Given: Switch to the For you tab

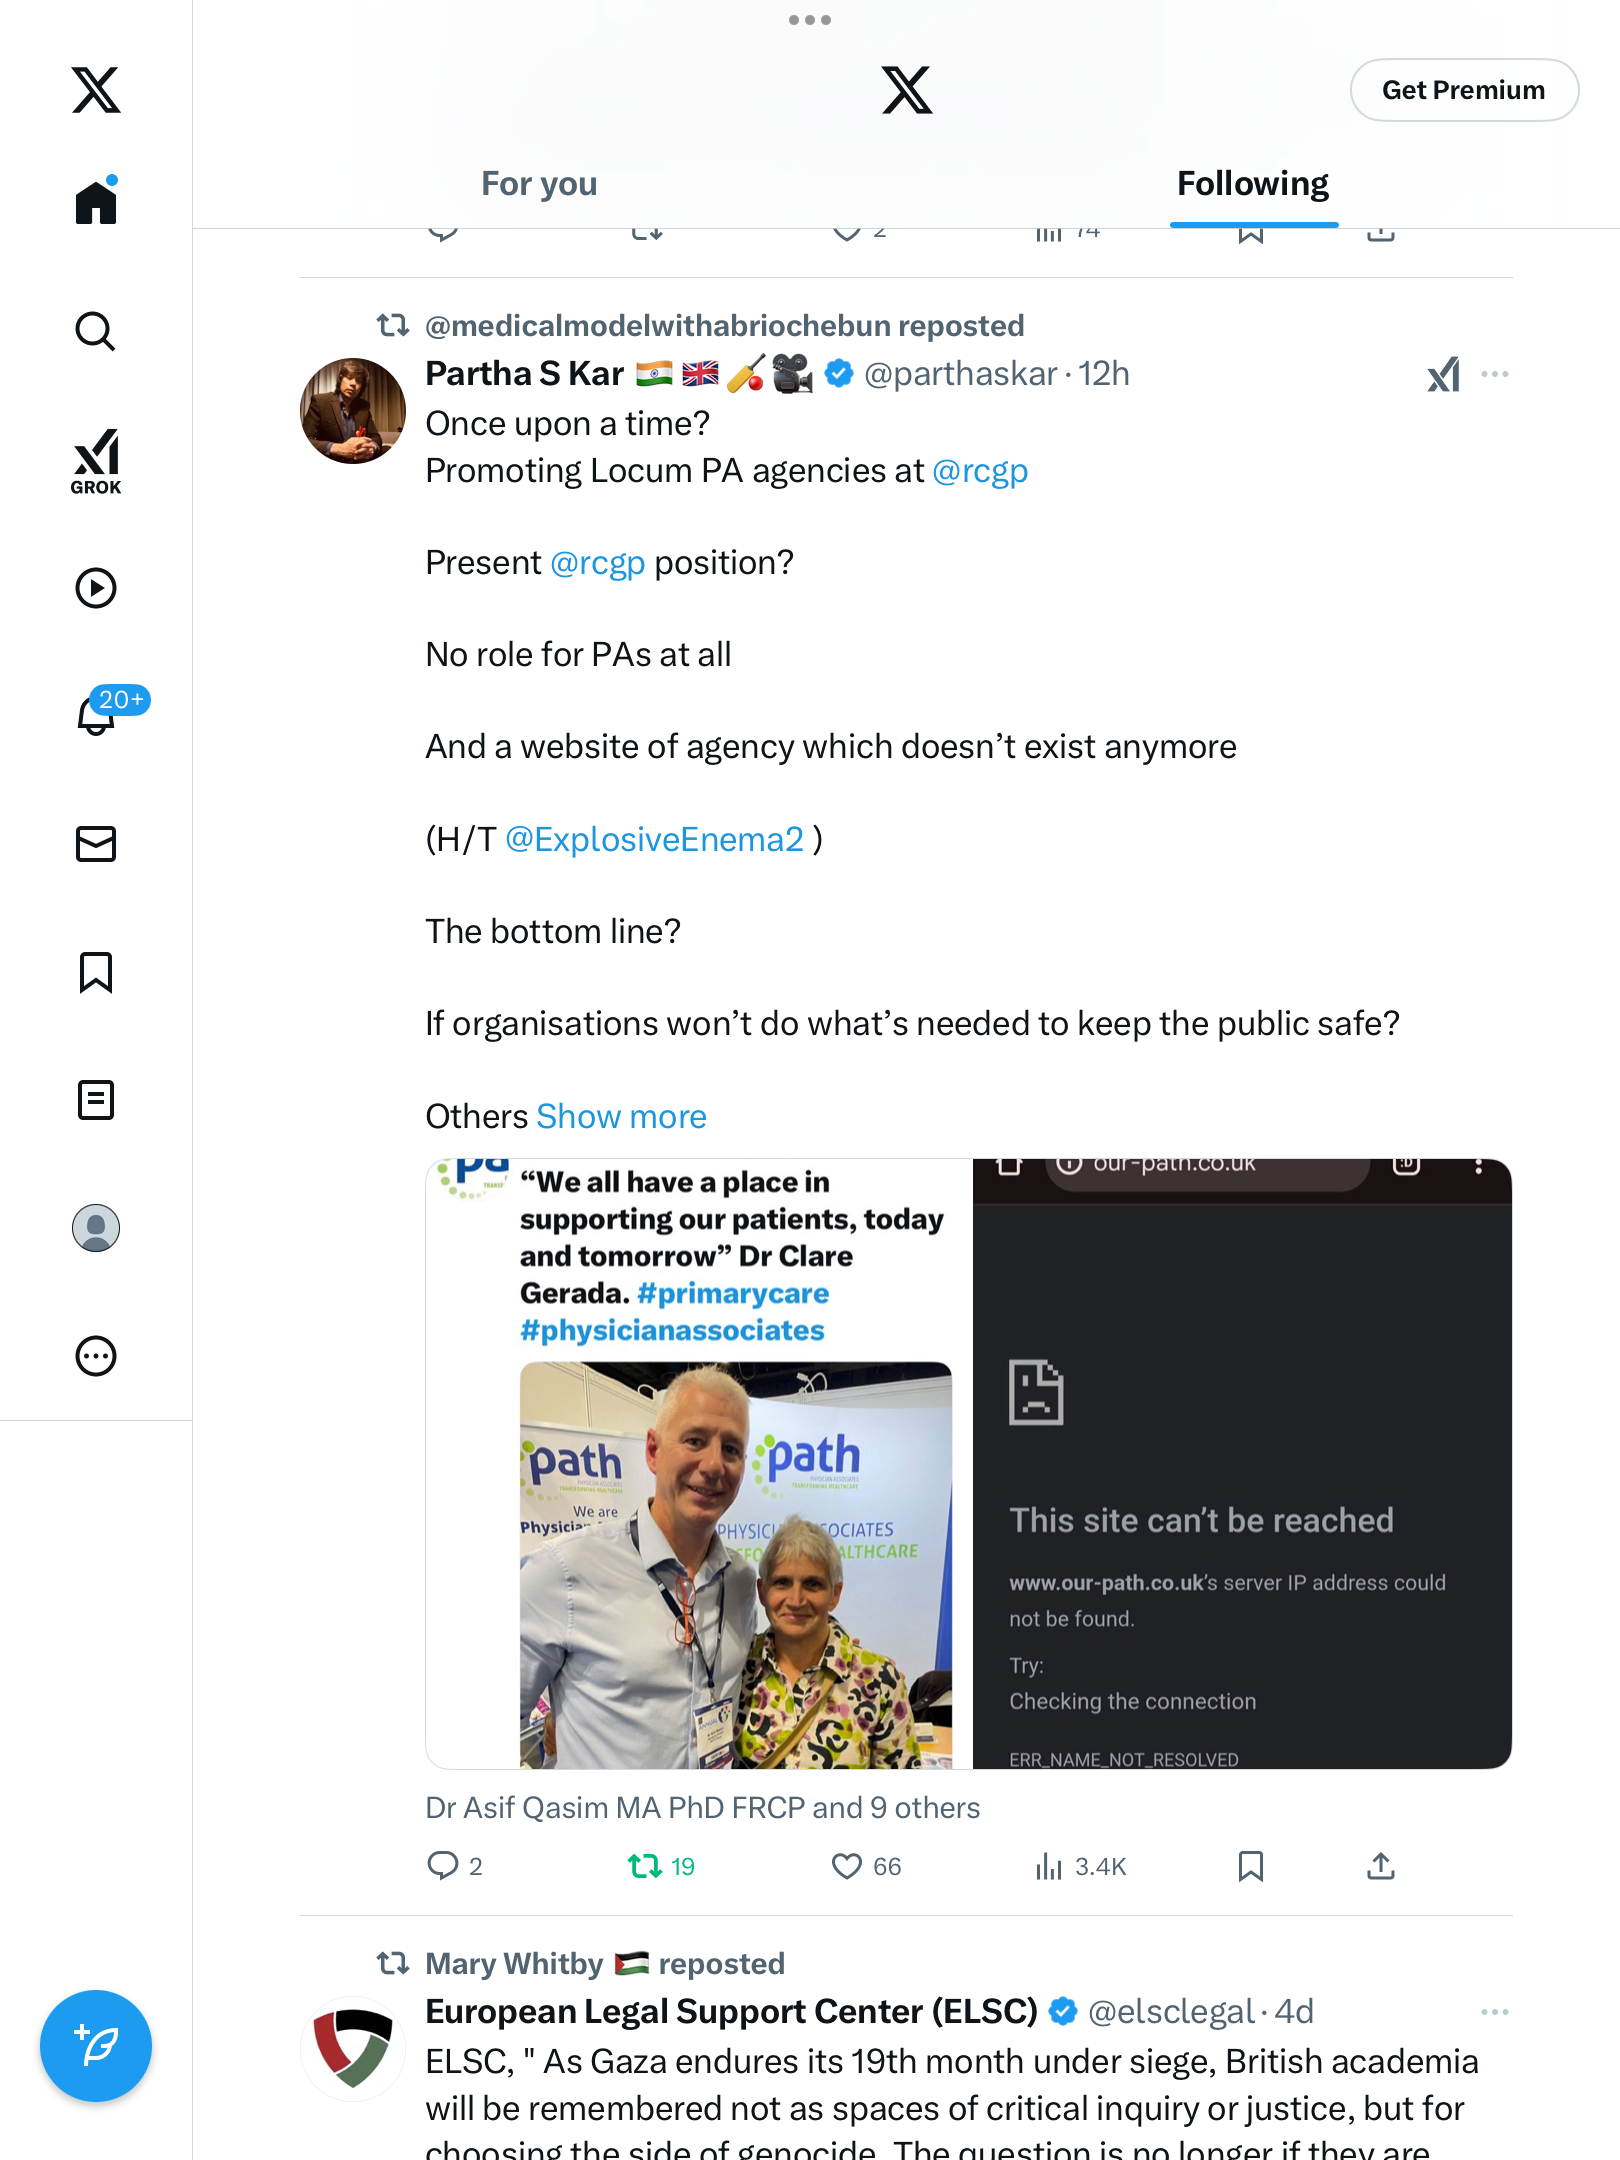Looking at the screenshot, I should (x=539, y=184).
